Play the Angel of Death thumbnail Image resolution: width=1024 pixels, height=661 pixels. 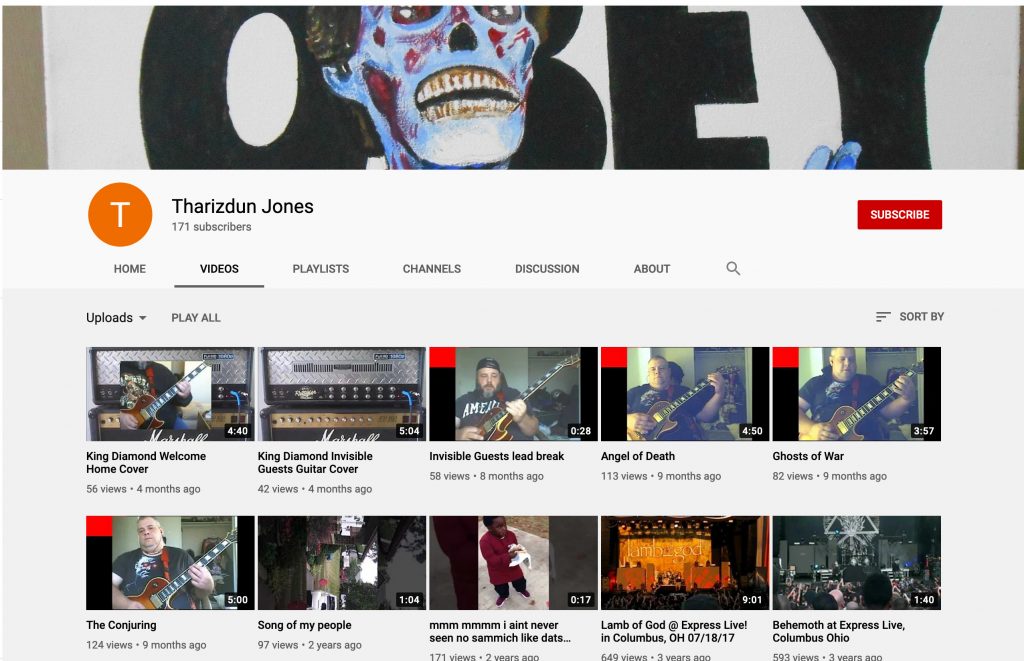coord(685,394)
